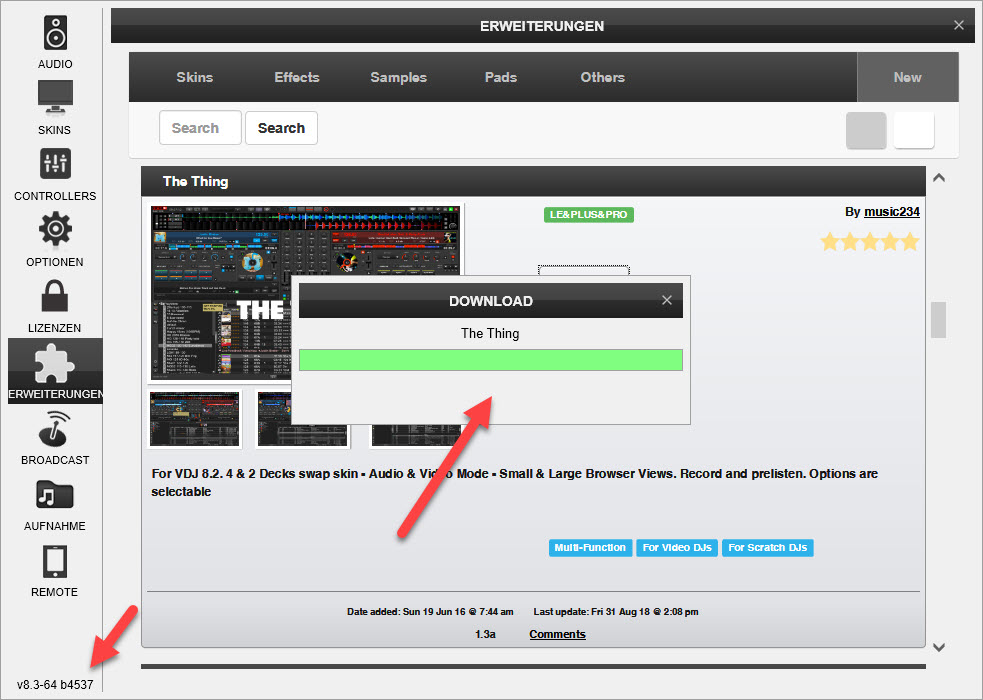983x700 pixels.
Task: Open the Broadcast antenna icon
Action: [55, 428]
